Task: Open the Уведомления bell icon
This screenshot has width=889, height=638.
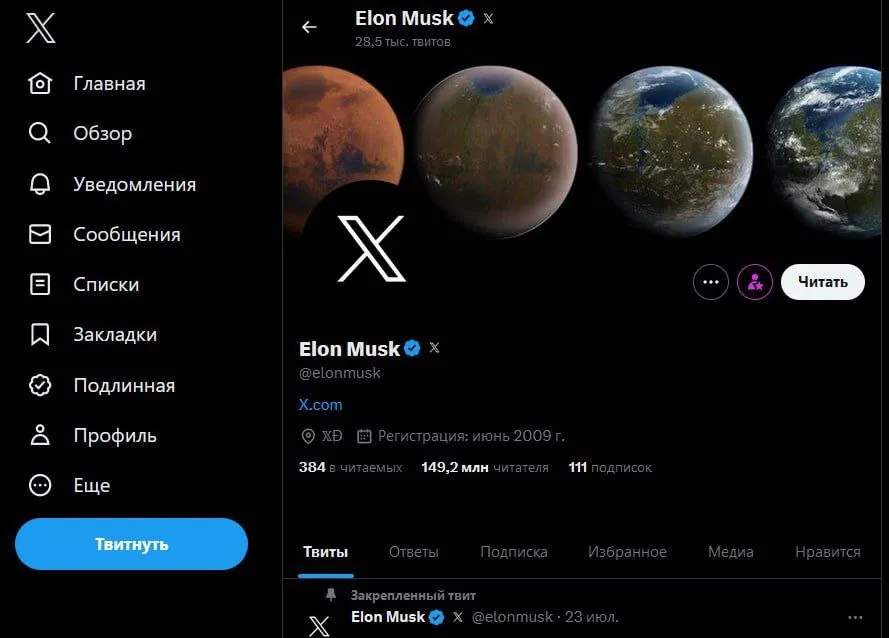Action: [x=40, y=184]
